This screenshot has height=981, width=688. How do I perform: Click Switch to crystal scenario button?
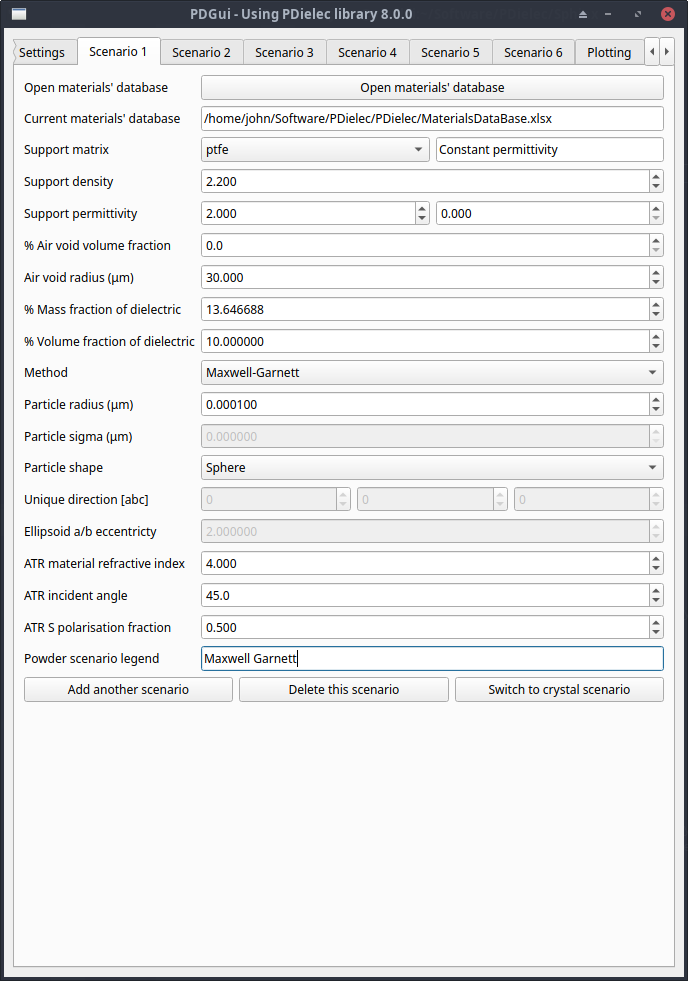click(x=559, y=689)
